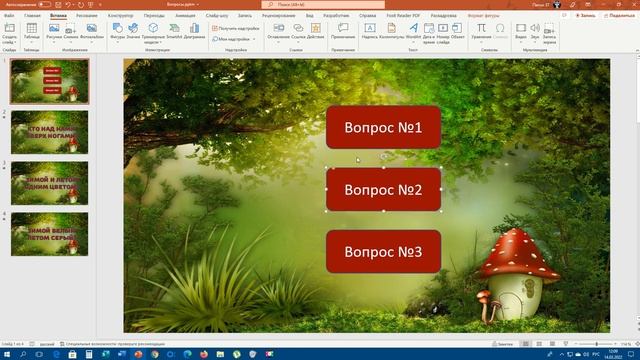Screen dimensions: 640x360
Task: Open the Слайд-шоу tab
Action: 217,16
